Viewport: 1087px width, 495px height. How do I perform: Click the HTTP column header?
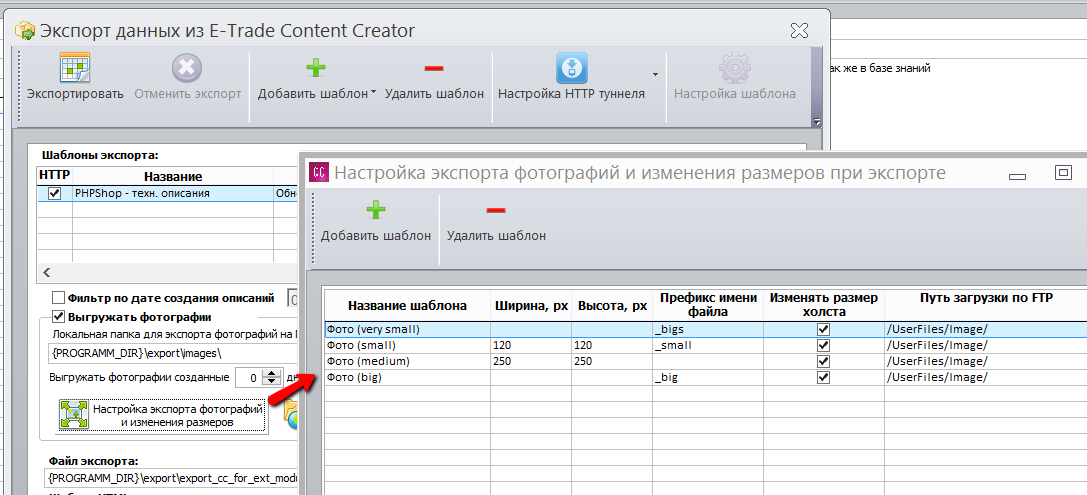click(54, 175)
